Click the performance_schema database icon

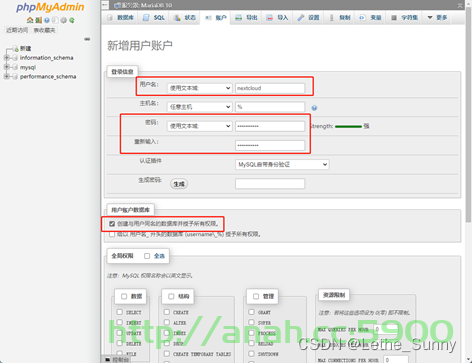[15, 77]
